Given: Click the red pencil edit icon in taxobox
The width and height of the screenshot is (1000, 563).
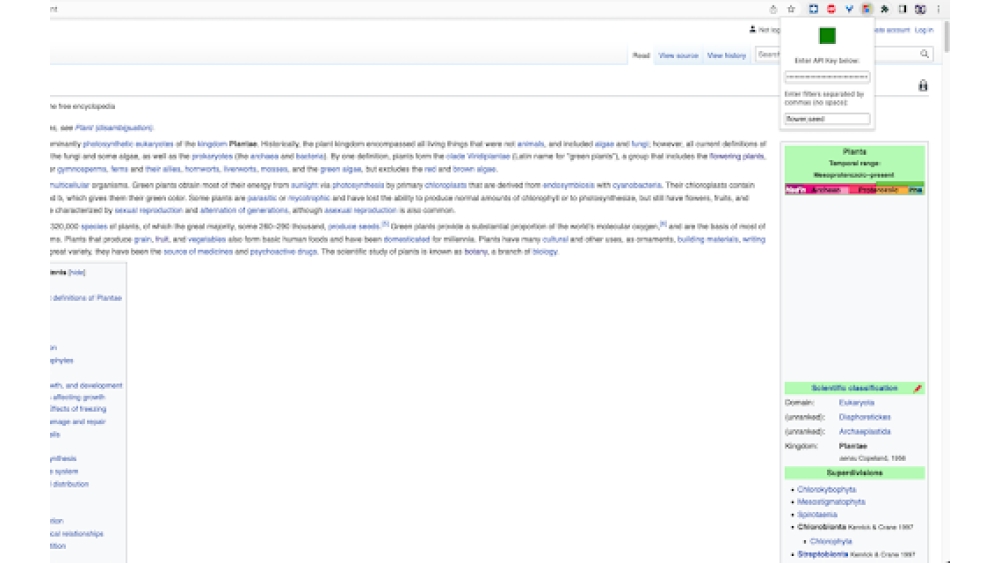Looking at the screenshot, I should pyautogui.click(x=918, y=388).
